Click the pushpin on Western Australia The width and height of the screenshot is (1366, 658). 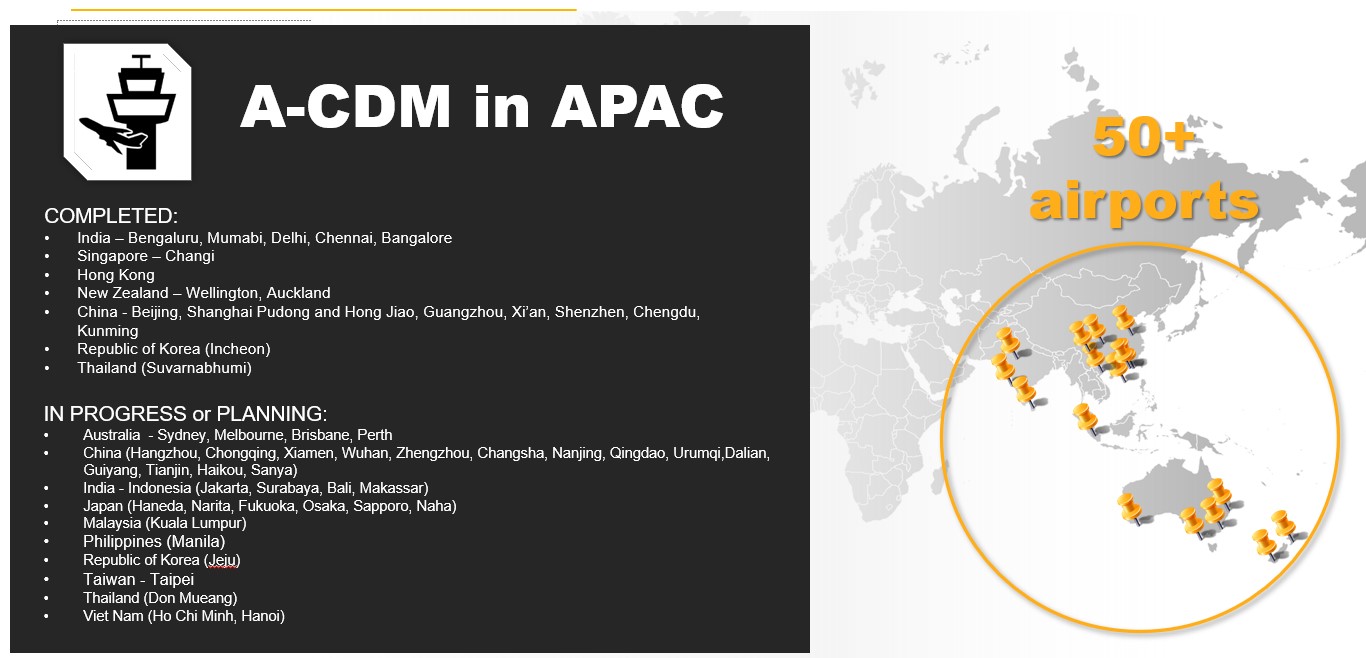1130,507
